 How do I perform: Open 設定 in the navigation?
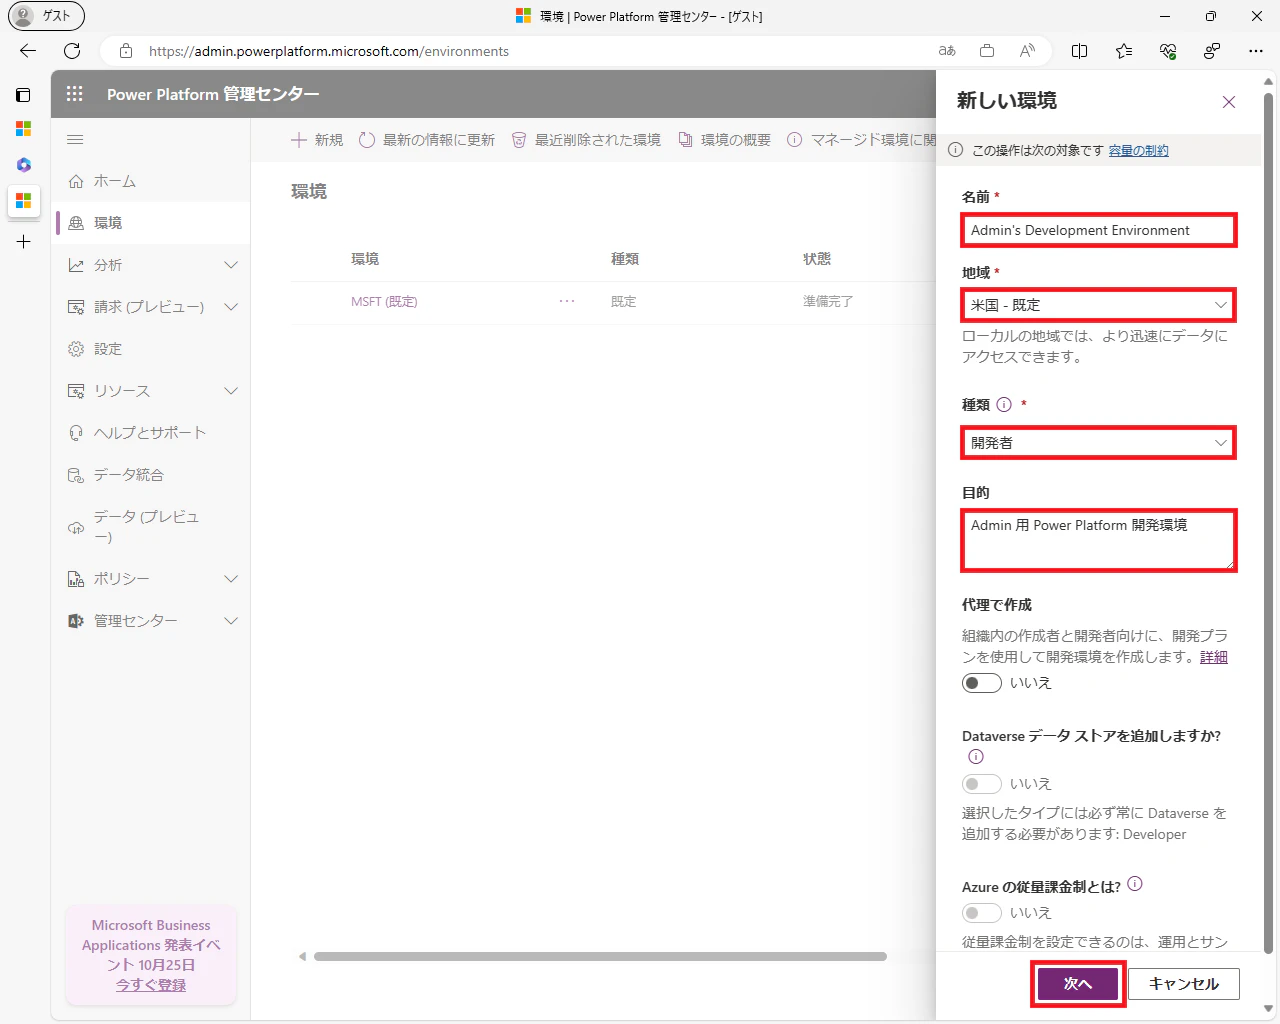[151, 349]
